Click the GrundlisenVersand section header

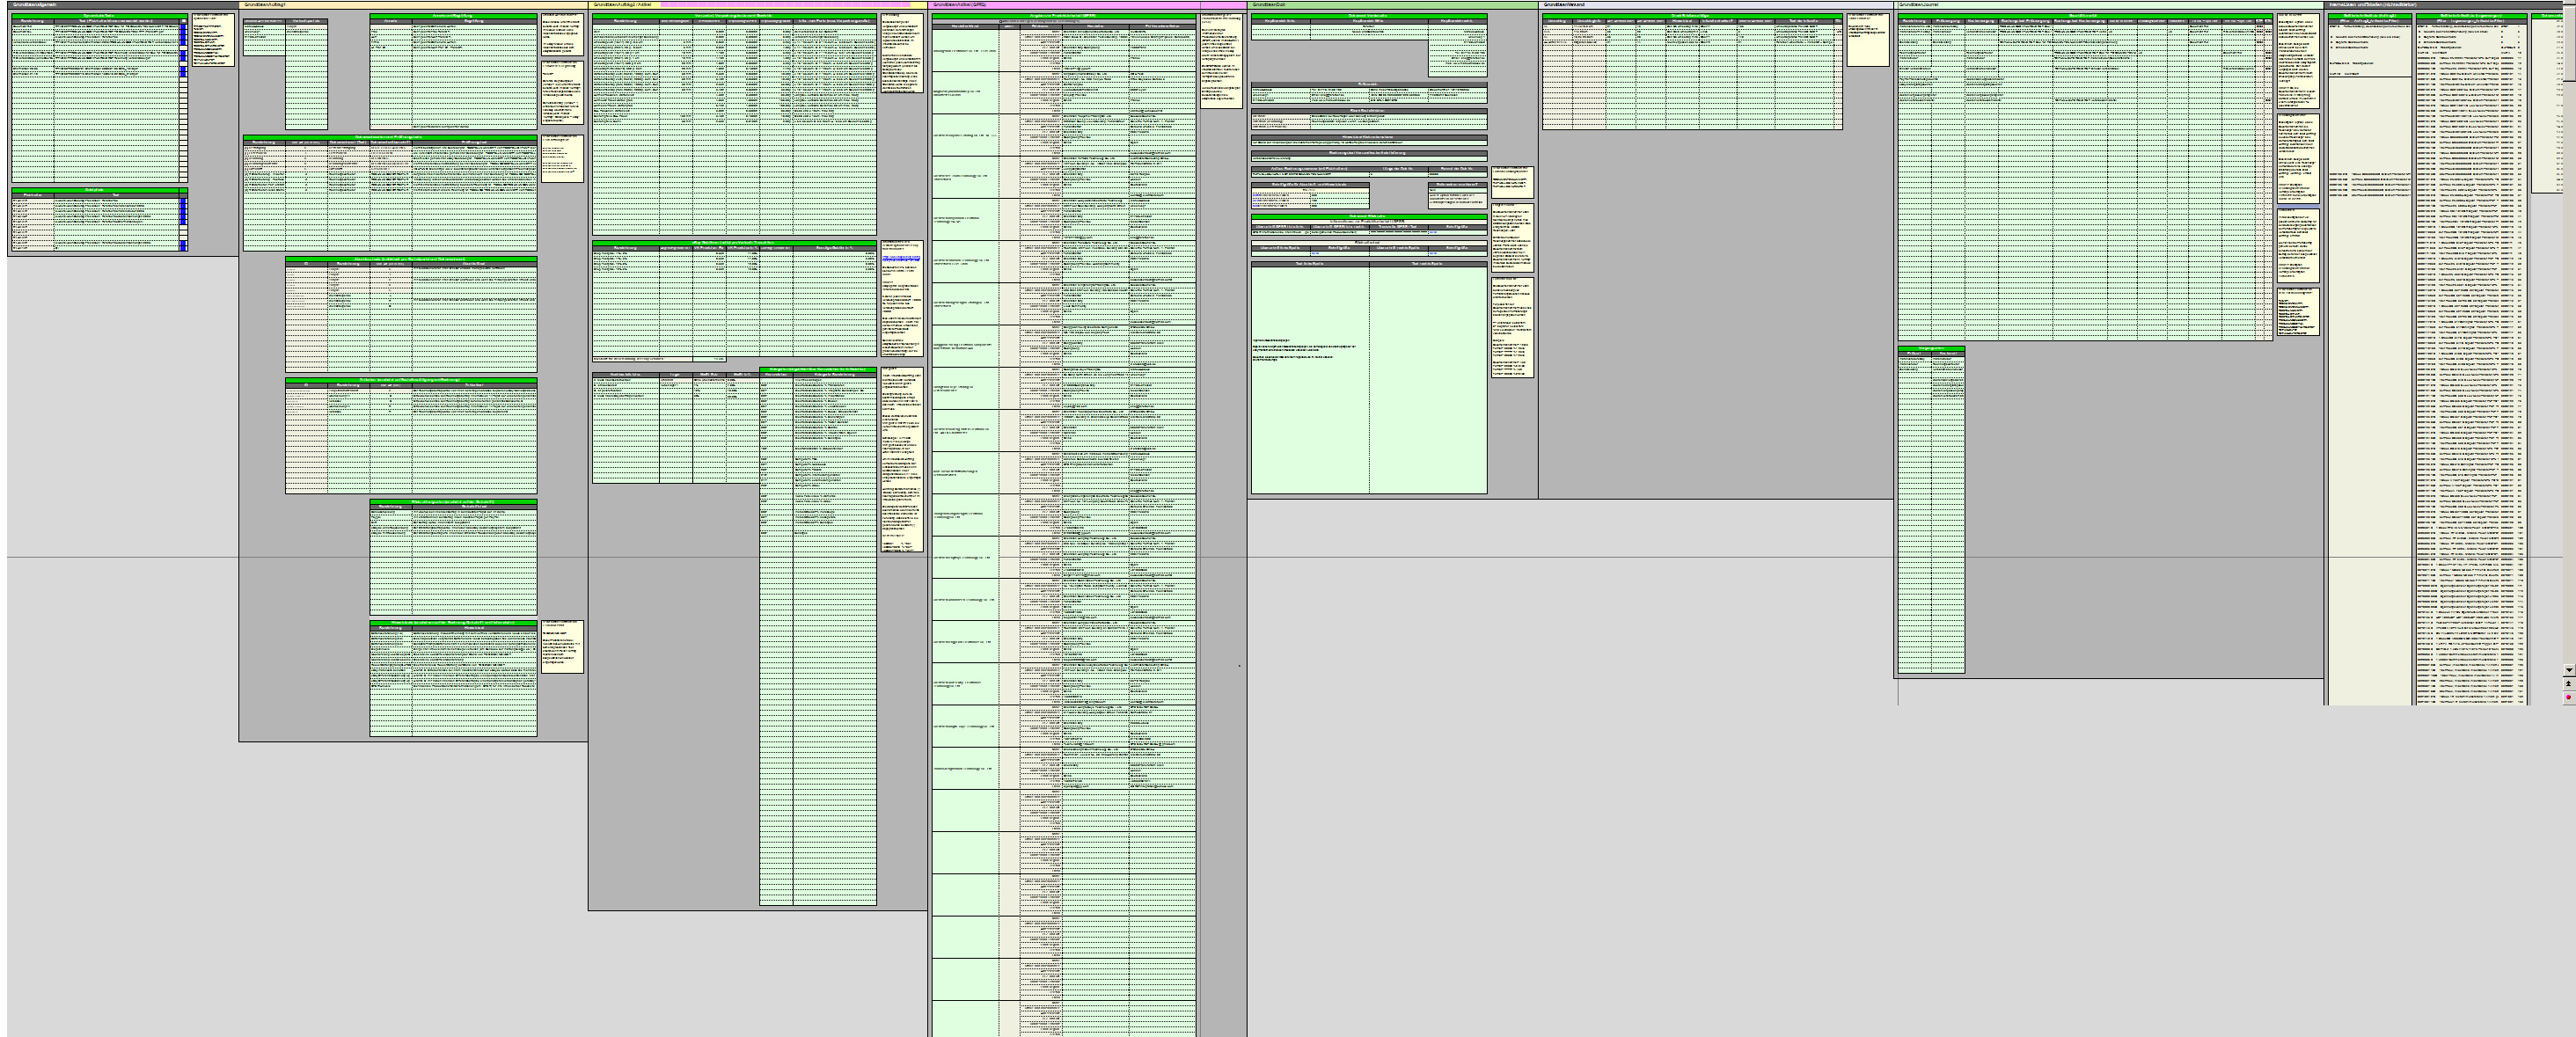tap(1566, 5)
